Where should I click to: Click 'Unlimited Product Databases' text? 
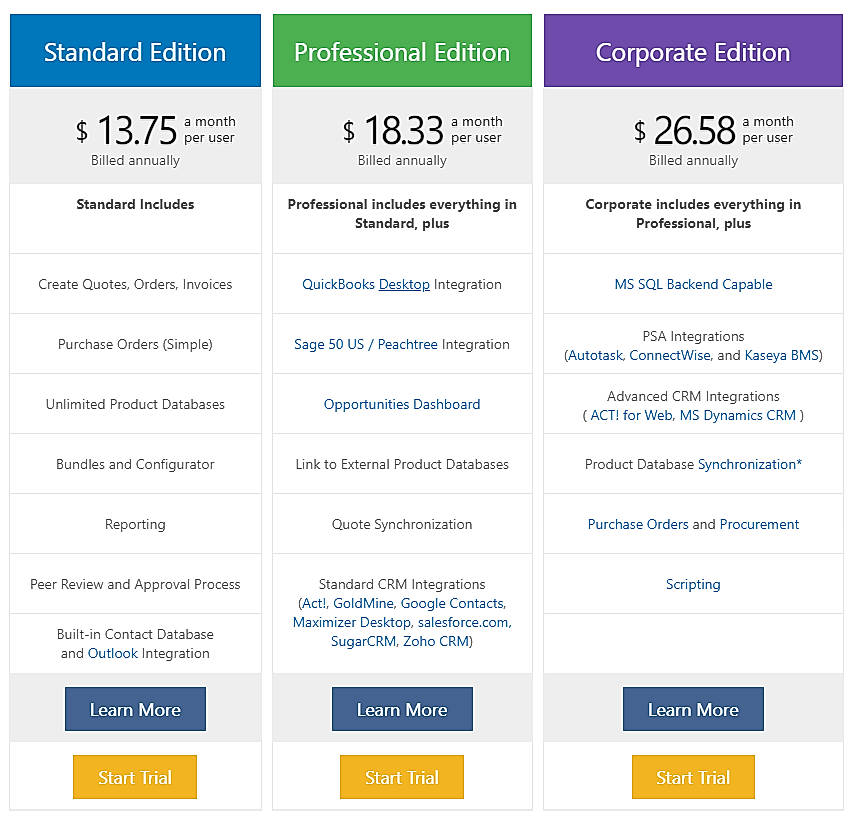click(135, 404)
